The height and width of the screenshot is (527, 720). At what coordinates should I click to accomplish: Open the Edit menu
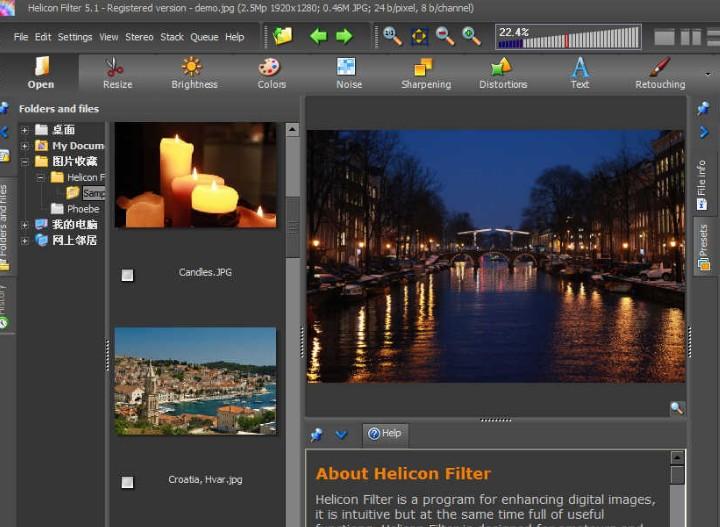43,37
